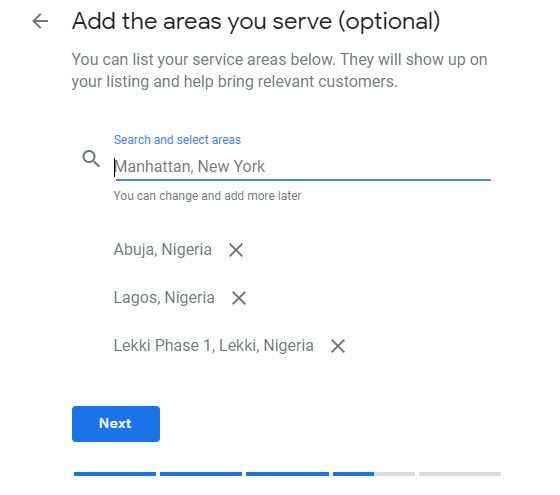Screen dimensions: 560x495
Task: Select the Lagos, Nigeria area label
Action: tap(164, 298)
